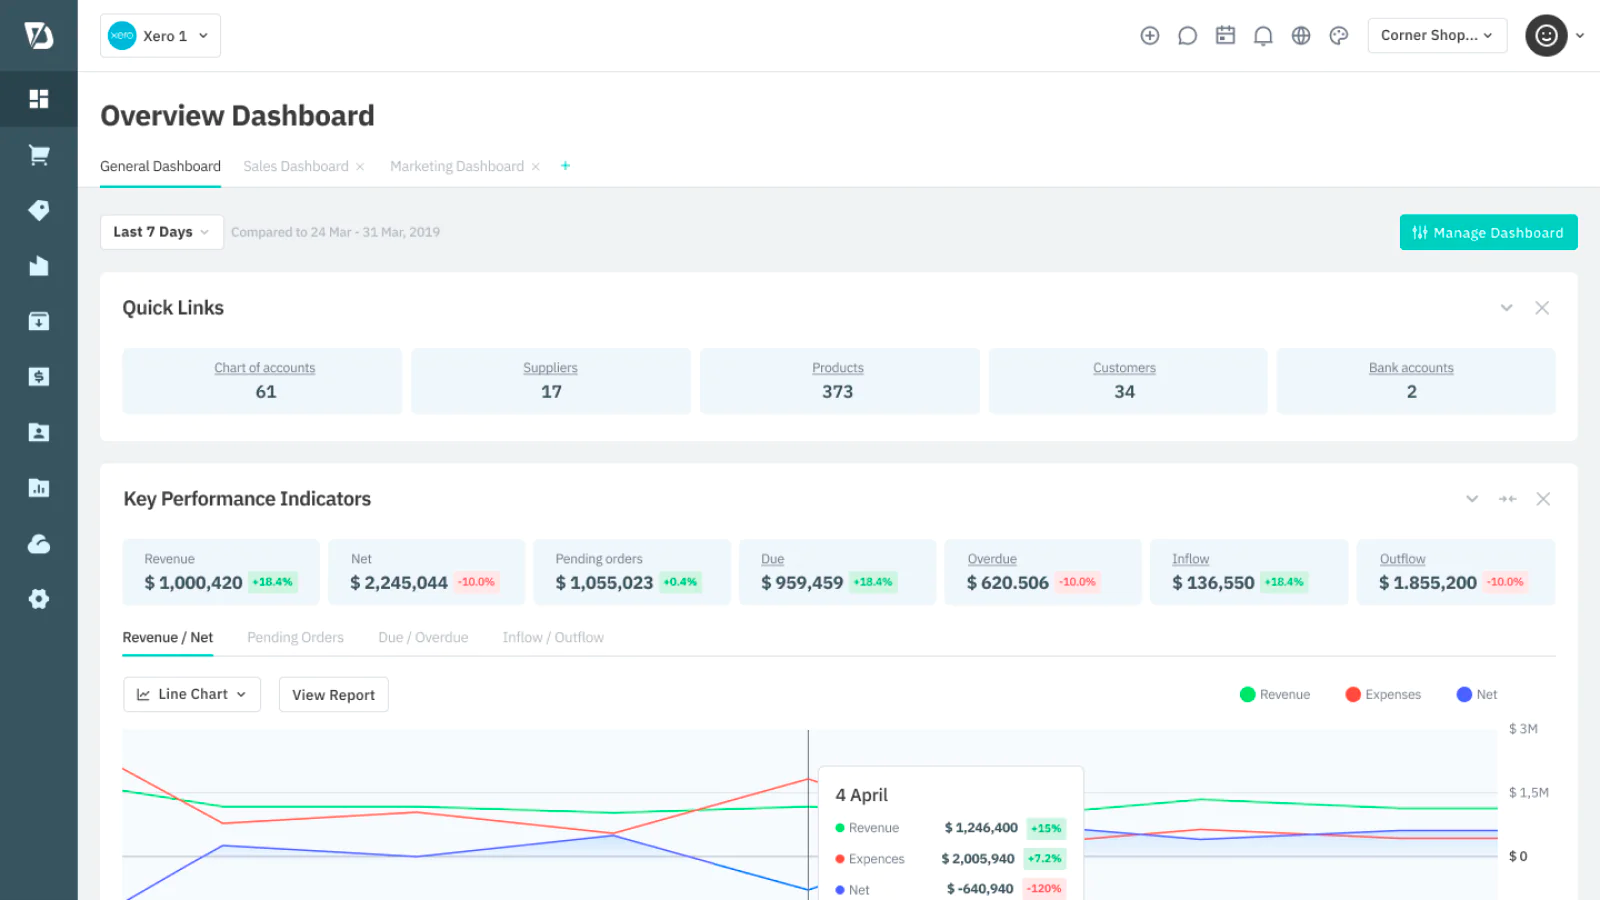Click the Manage Dashboard button
This screenshot has height=900, width=1600.
(1488, 232)
